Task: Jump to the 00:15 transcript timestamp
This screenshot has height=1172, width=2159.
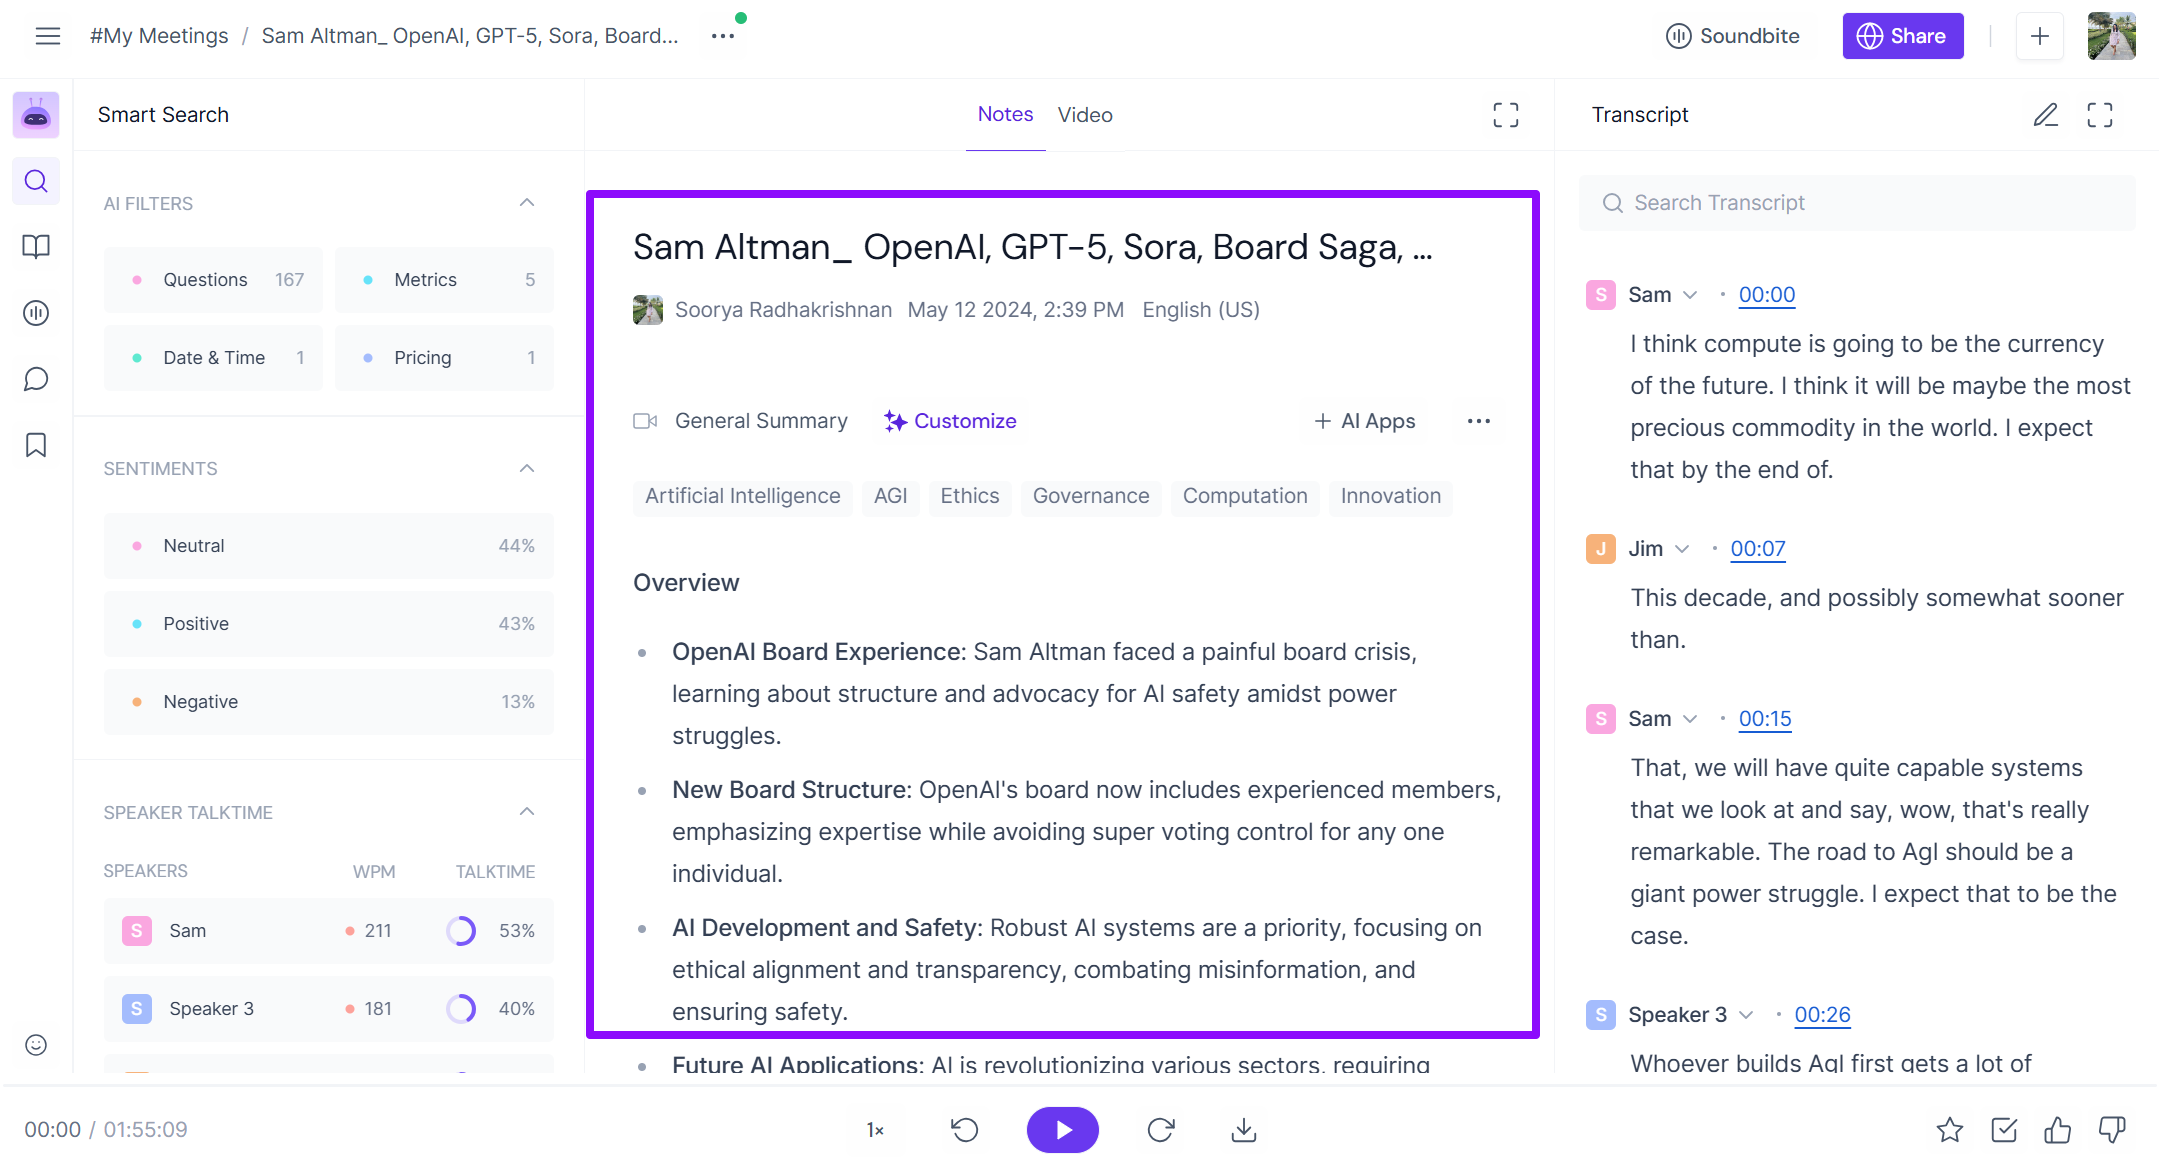Action: coord(1764,719)
